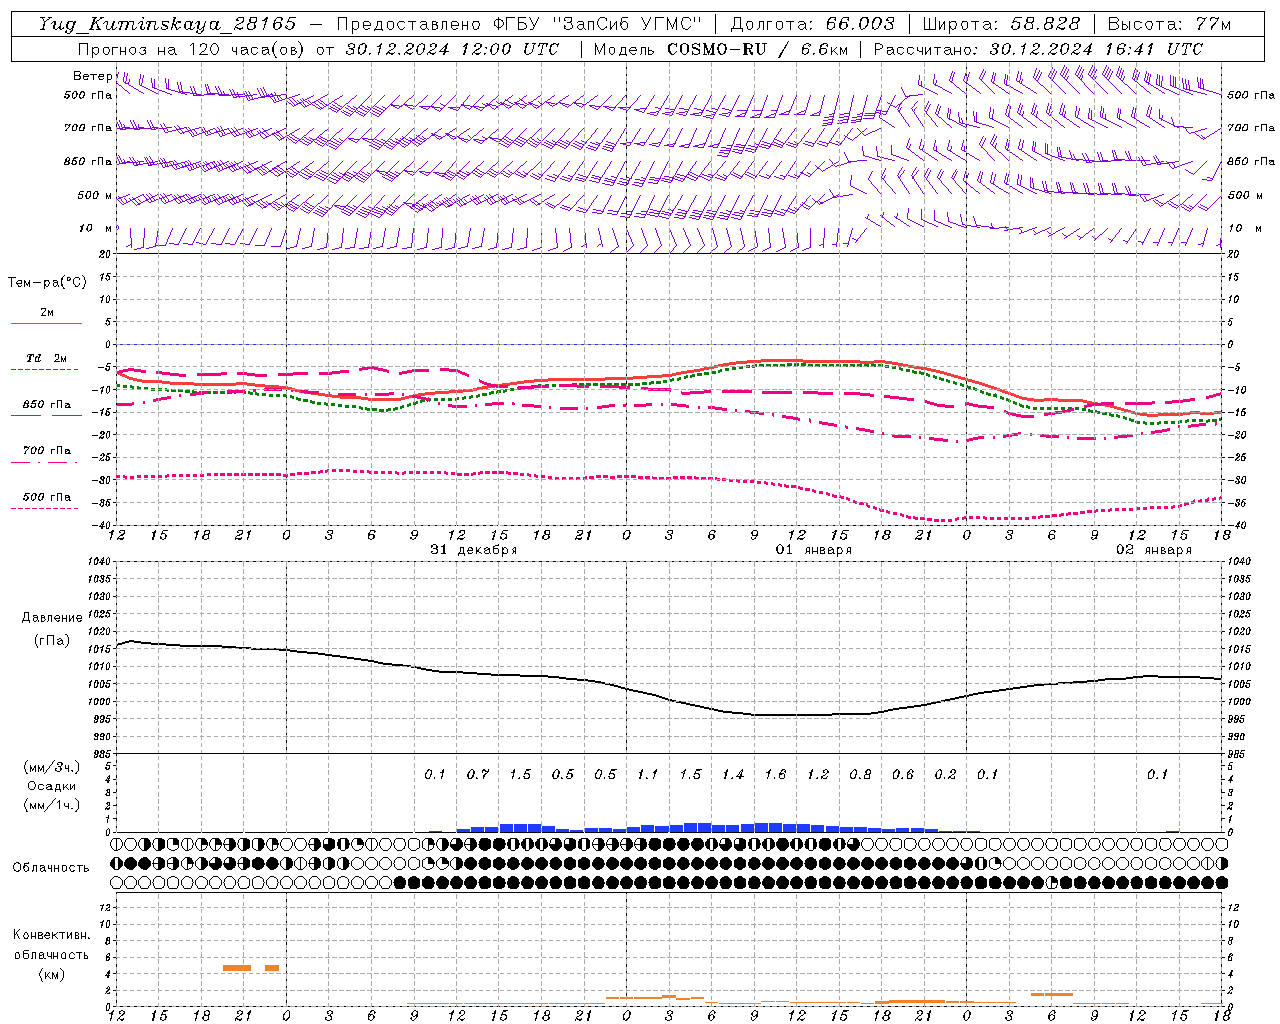Viewport: 1280px width, 1024px height.
Task: Click the Давление pressure panel label
Action: click(52, 618)
